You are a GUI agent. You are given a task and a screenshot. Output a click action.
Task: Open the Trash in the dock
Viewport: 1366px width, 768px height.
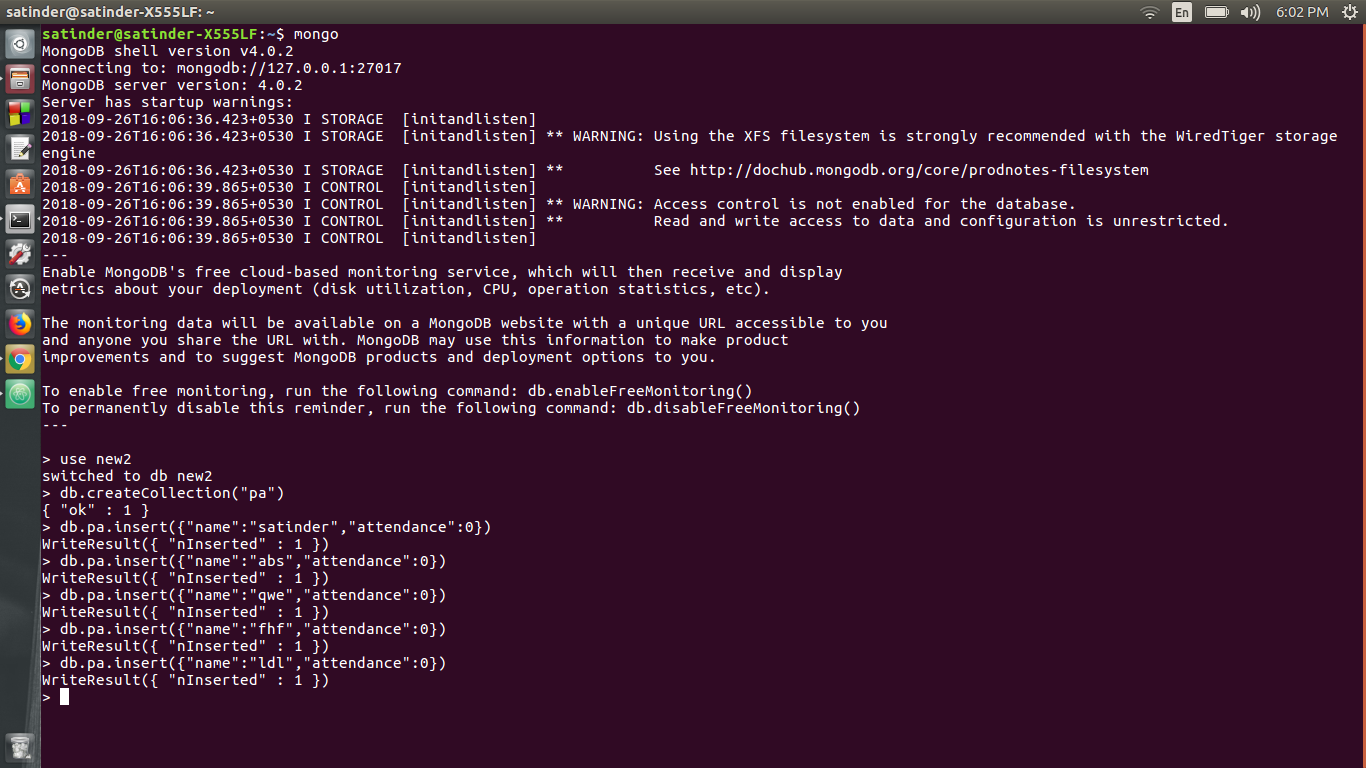point(20,746)
